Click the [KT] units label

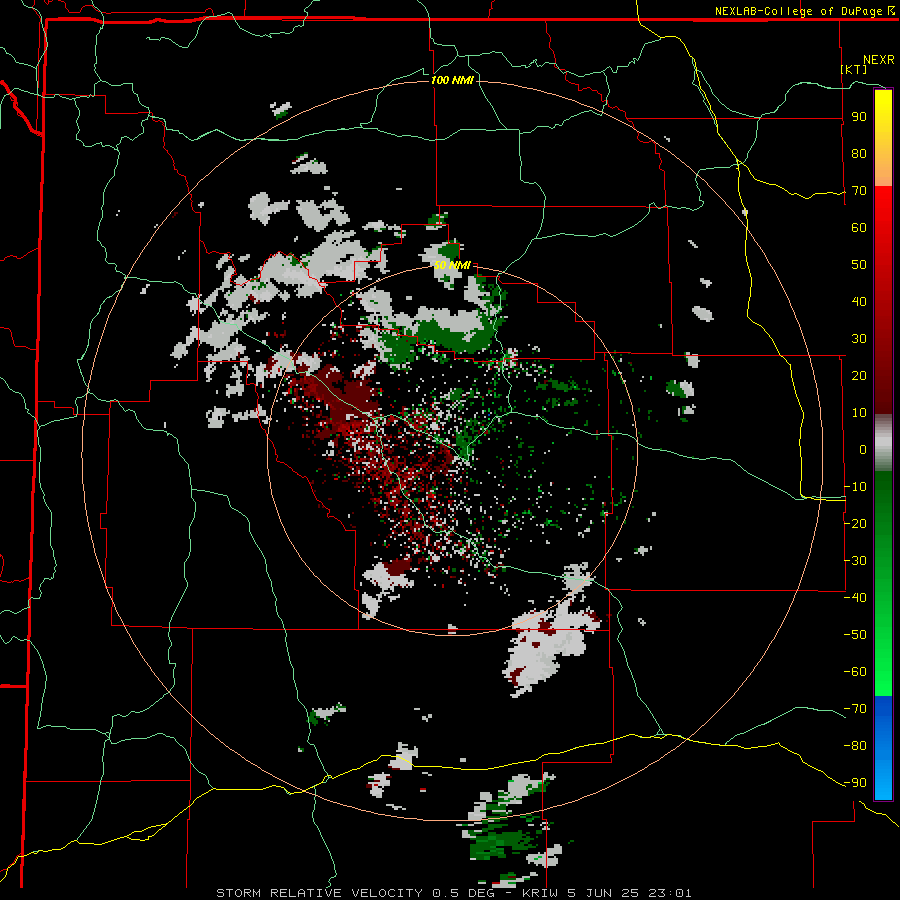click(x=854, y=69)
